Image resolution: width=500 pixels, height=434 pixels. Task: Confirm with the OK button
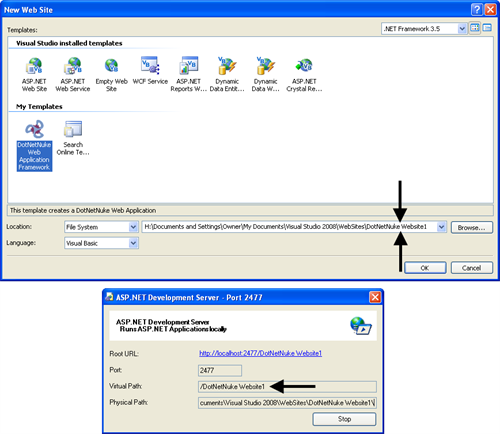[x=425, y=268]
